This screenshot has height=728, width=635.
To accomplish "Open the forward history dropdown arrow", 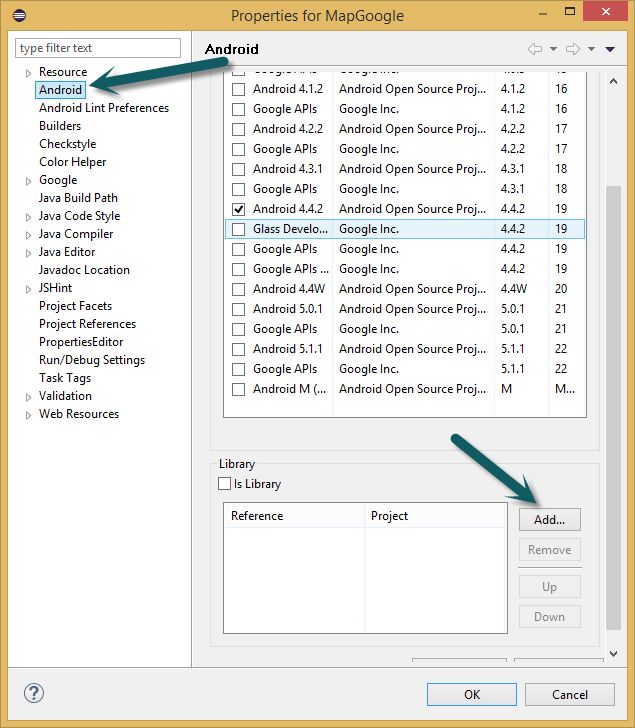I will point(591,49).
